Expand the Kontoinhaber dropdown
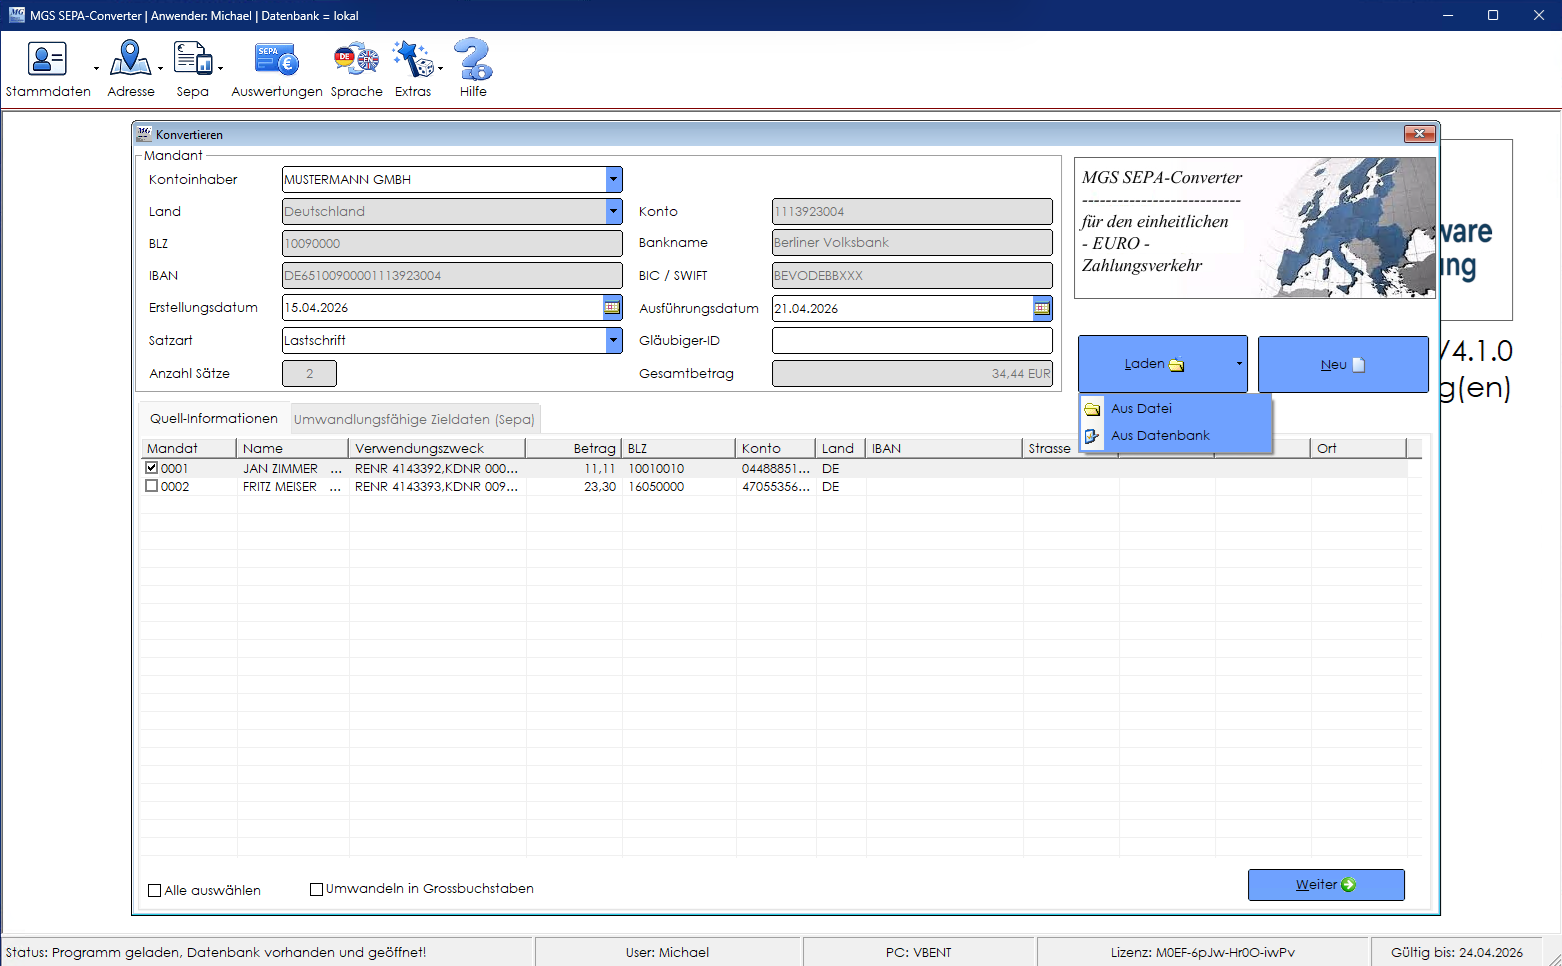The width and height of the screenshot is (1562, 966). [x=613, y=180]
